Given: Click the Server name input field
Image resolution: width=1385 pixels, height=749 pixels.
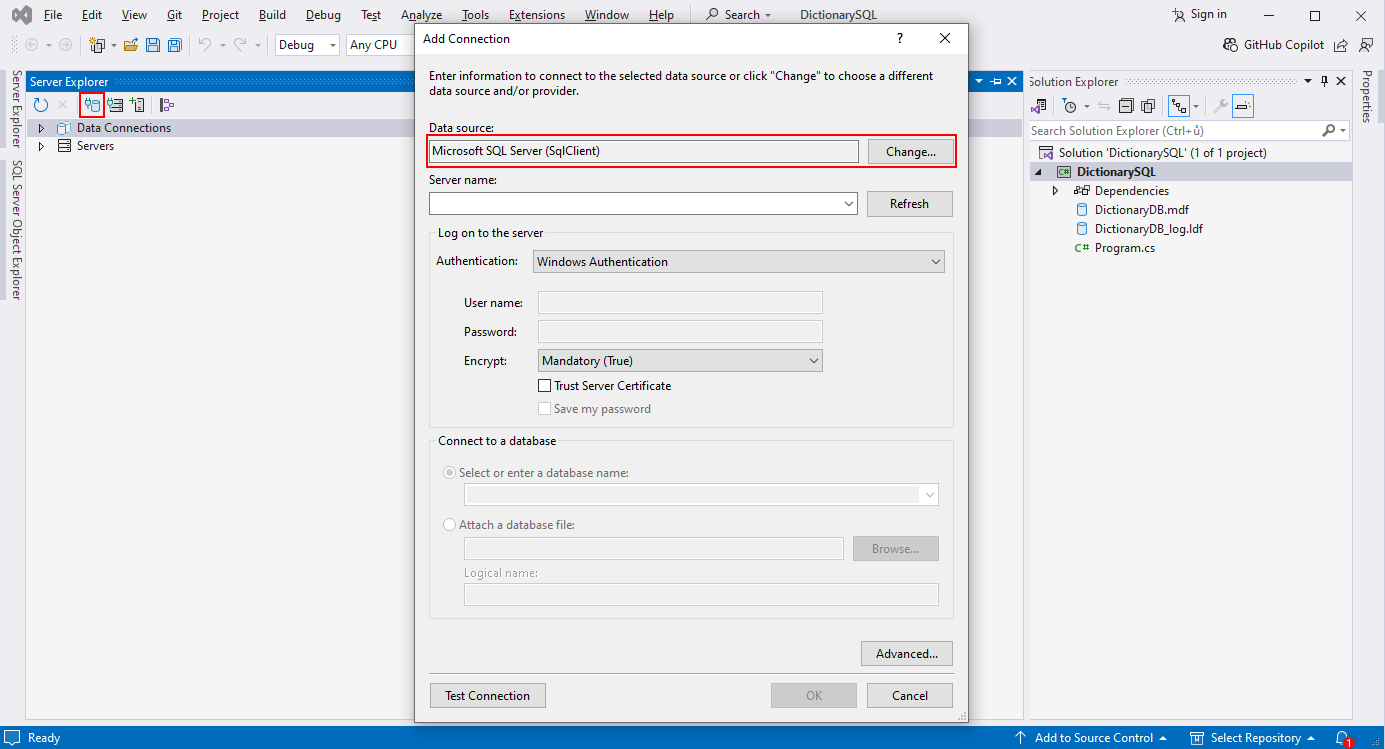Looking at the screenshot, I should point(640,203).
